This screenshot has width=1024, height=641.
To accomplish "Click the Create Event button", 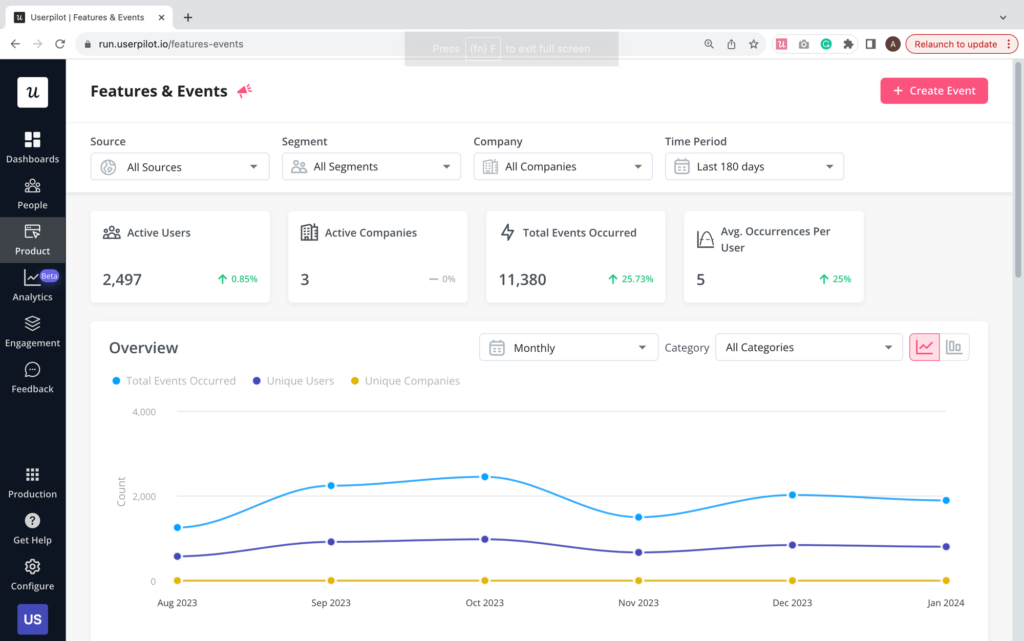I will coord(933,90).
